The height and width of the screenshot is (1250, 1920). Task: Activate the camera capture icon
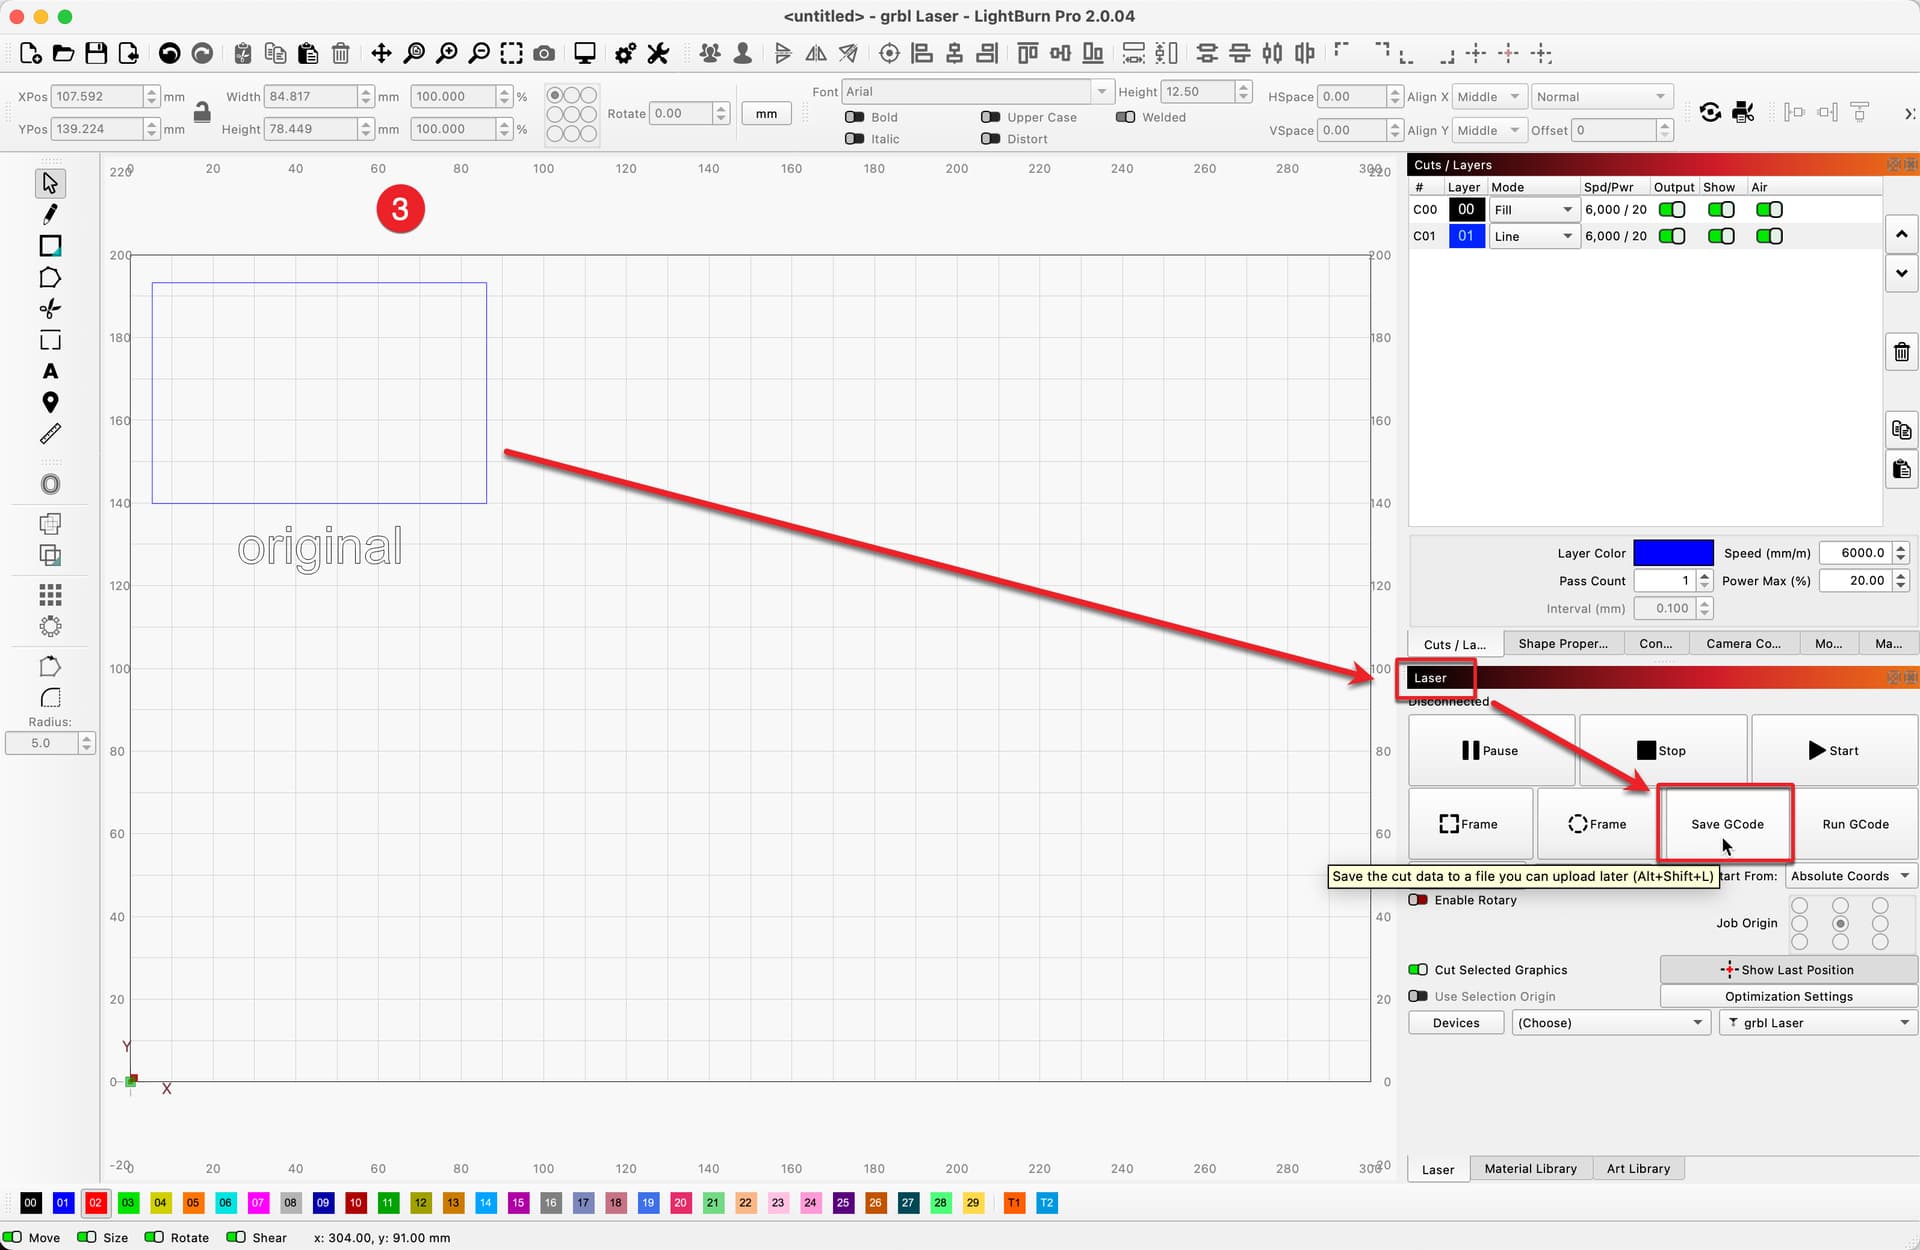click(545, 53)
